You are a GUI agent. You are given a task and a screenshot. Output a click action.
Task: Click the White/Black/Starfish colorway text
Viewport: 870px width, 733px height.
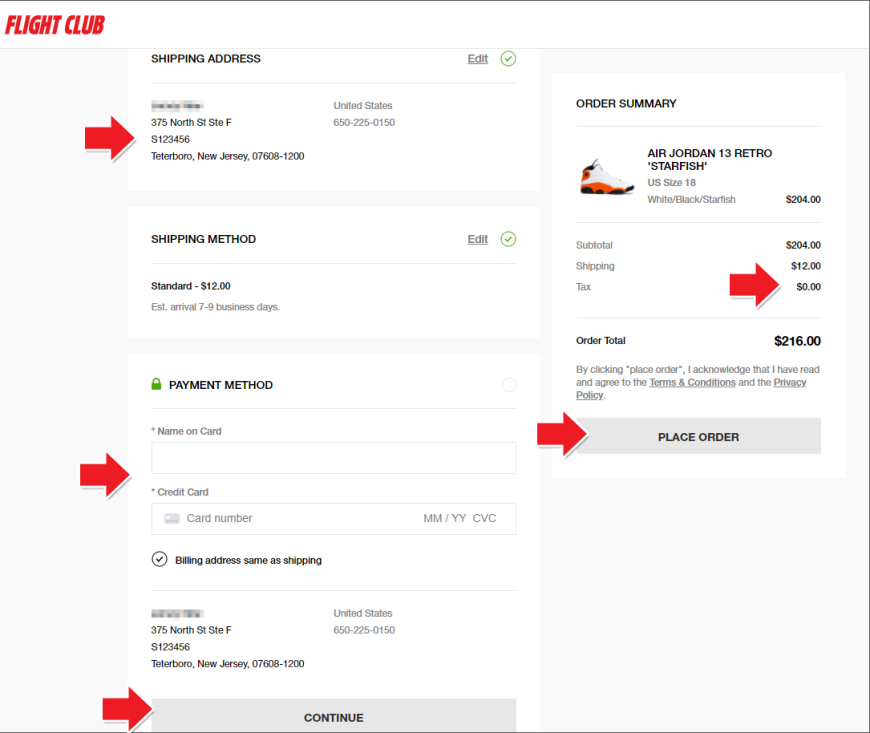click(x=691, y=199)
